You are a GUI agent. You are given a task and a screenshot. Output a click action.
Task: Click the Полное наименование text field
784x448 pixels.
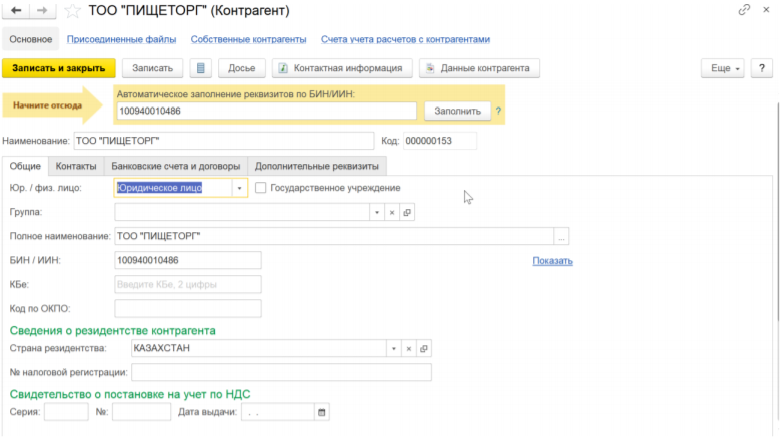click(x=334, y=236)
